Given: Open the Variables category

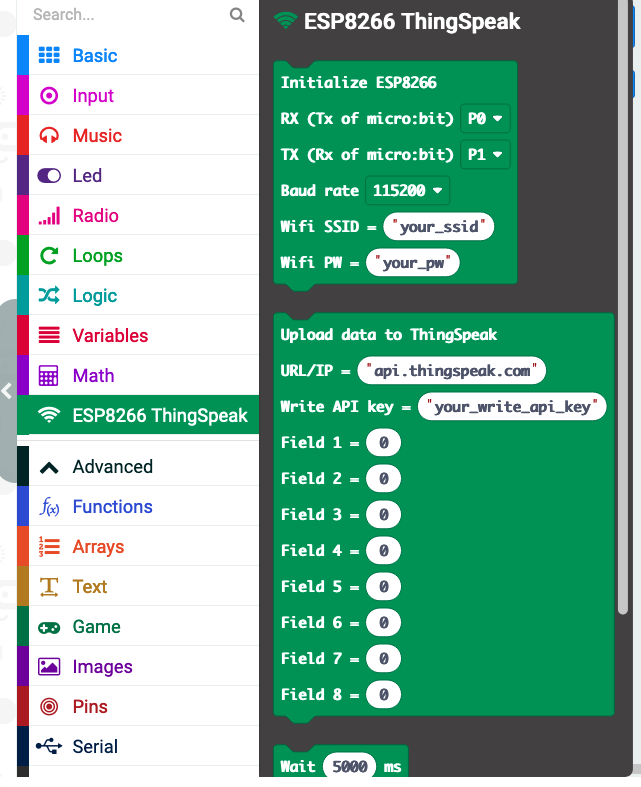Looking at the screenshot, I should point(110,336).
